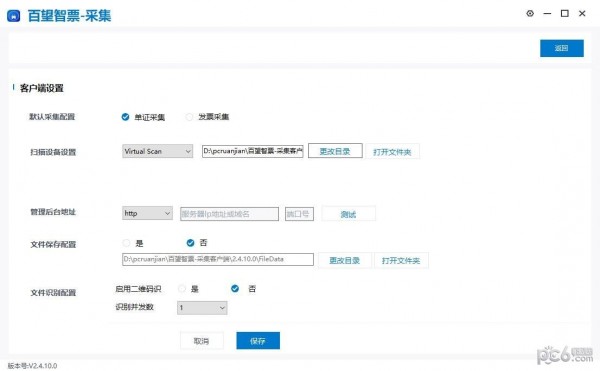600x371 pixels.
Task: Open the 识别并发数 dropdown
Action: pos(202,308)
